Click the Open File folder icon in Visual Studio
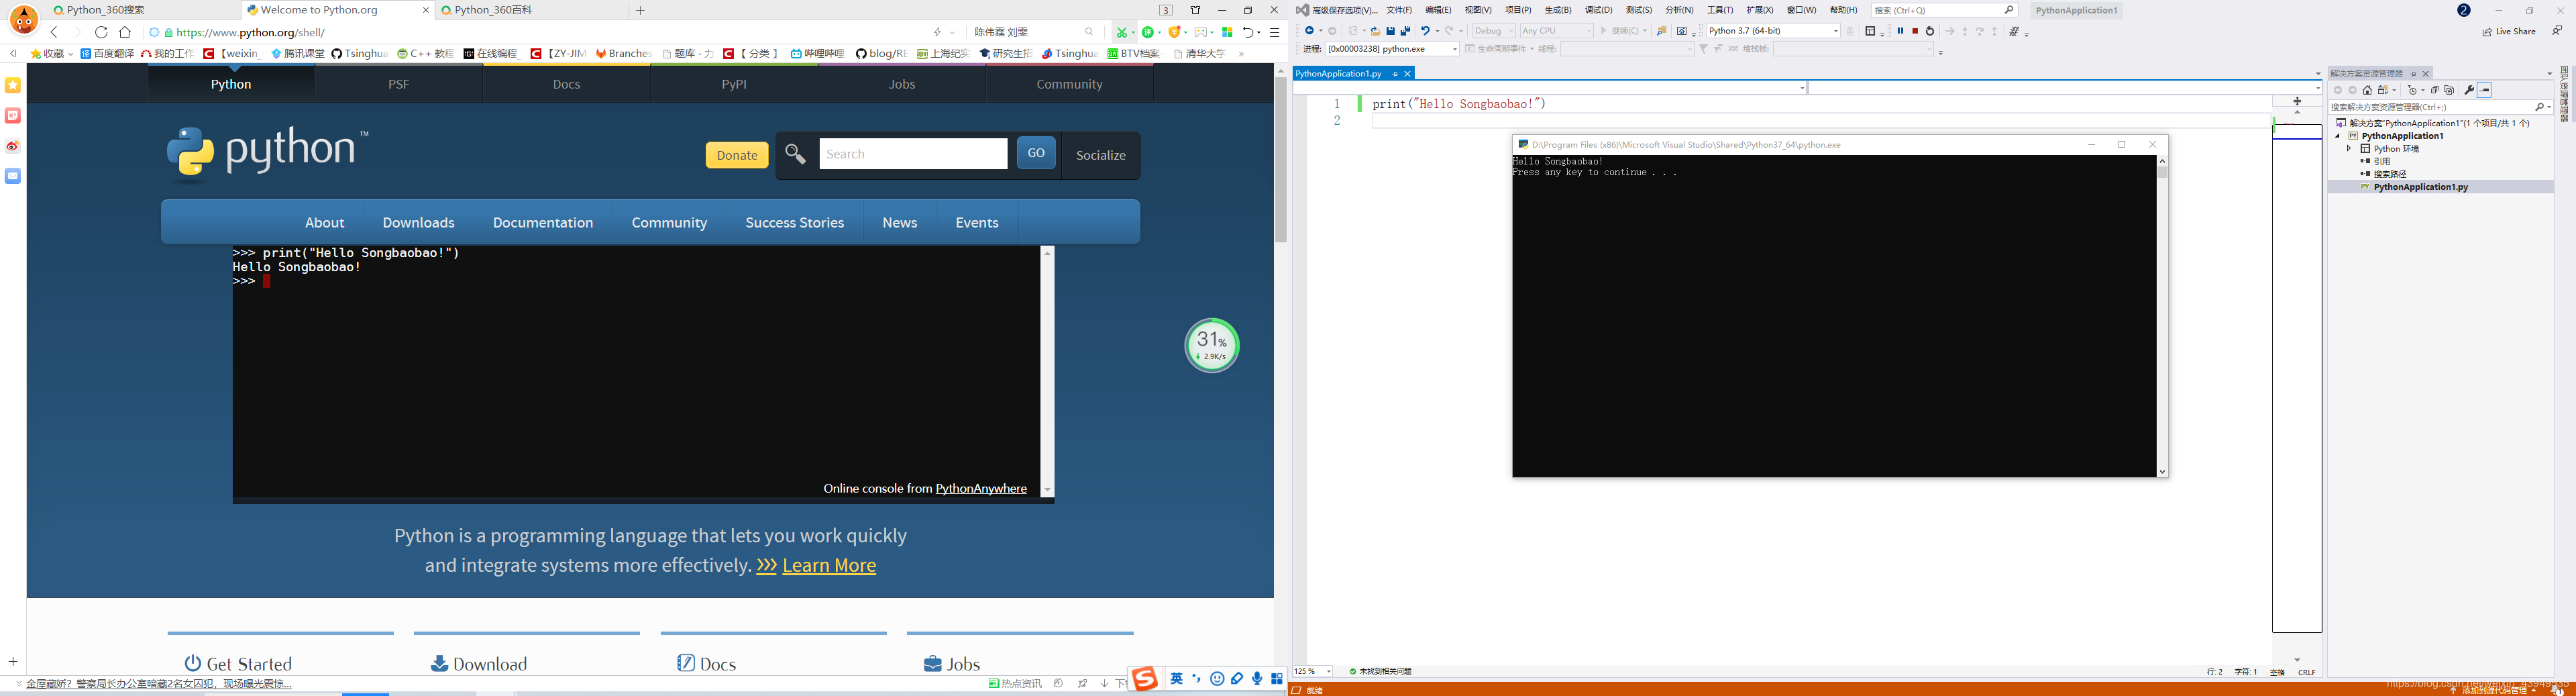 click(1376, 31)
